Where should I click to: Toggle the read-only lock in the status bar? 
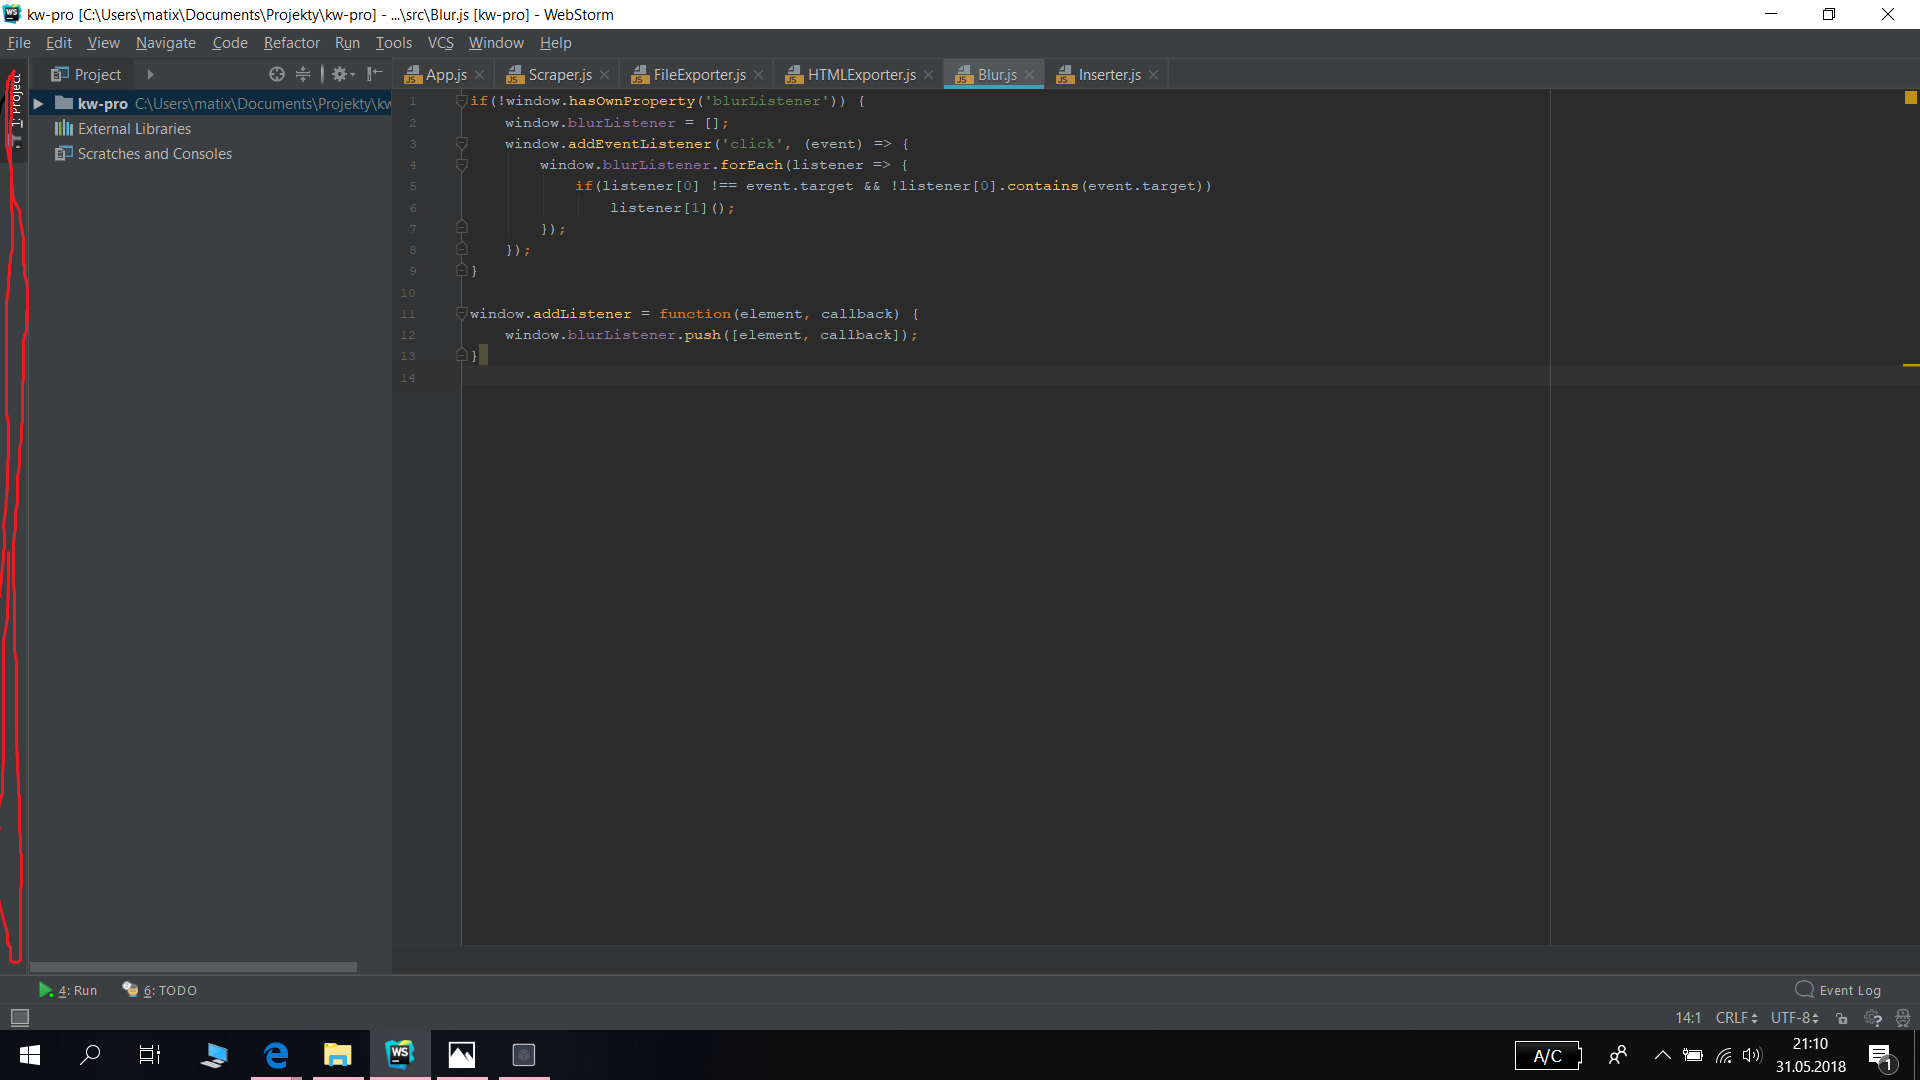tap(1843, 1017)
